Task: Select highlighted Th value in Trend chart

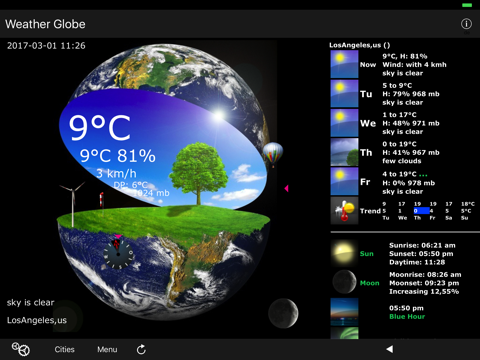Action: [x=421, y=211]
